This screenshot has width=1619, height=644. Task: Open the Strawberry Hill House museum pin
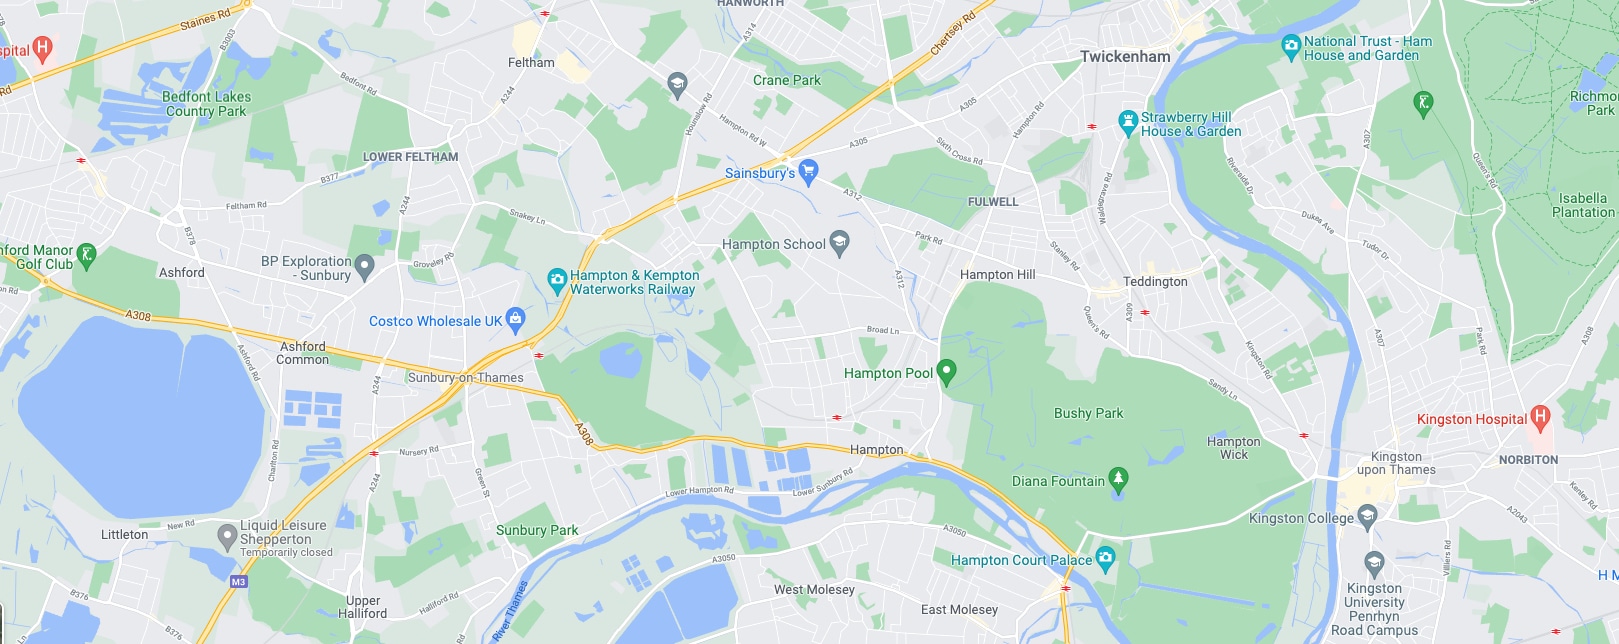point(1128,123)
